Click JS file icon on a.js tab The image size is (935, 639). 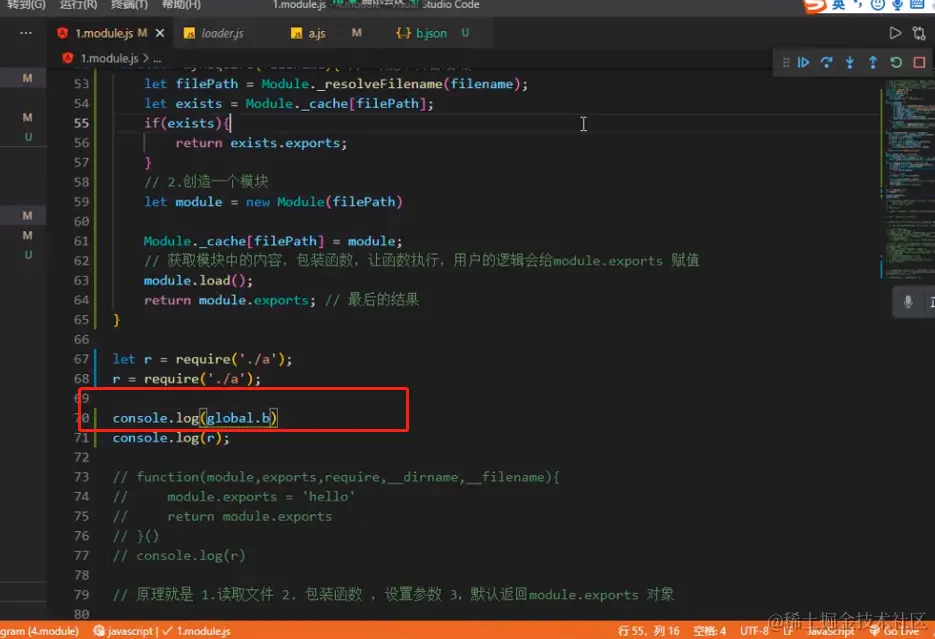coord(296,33)
